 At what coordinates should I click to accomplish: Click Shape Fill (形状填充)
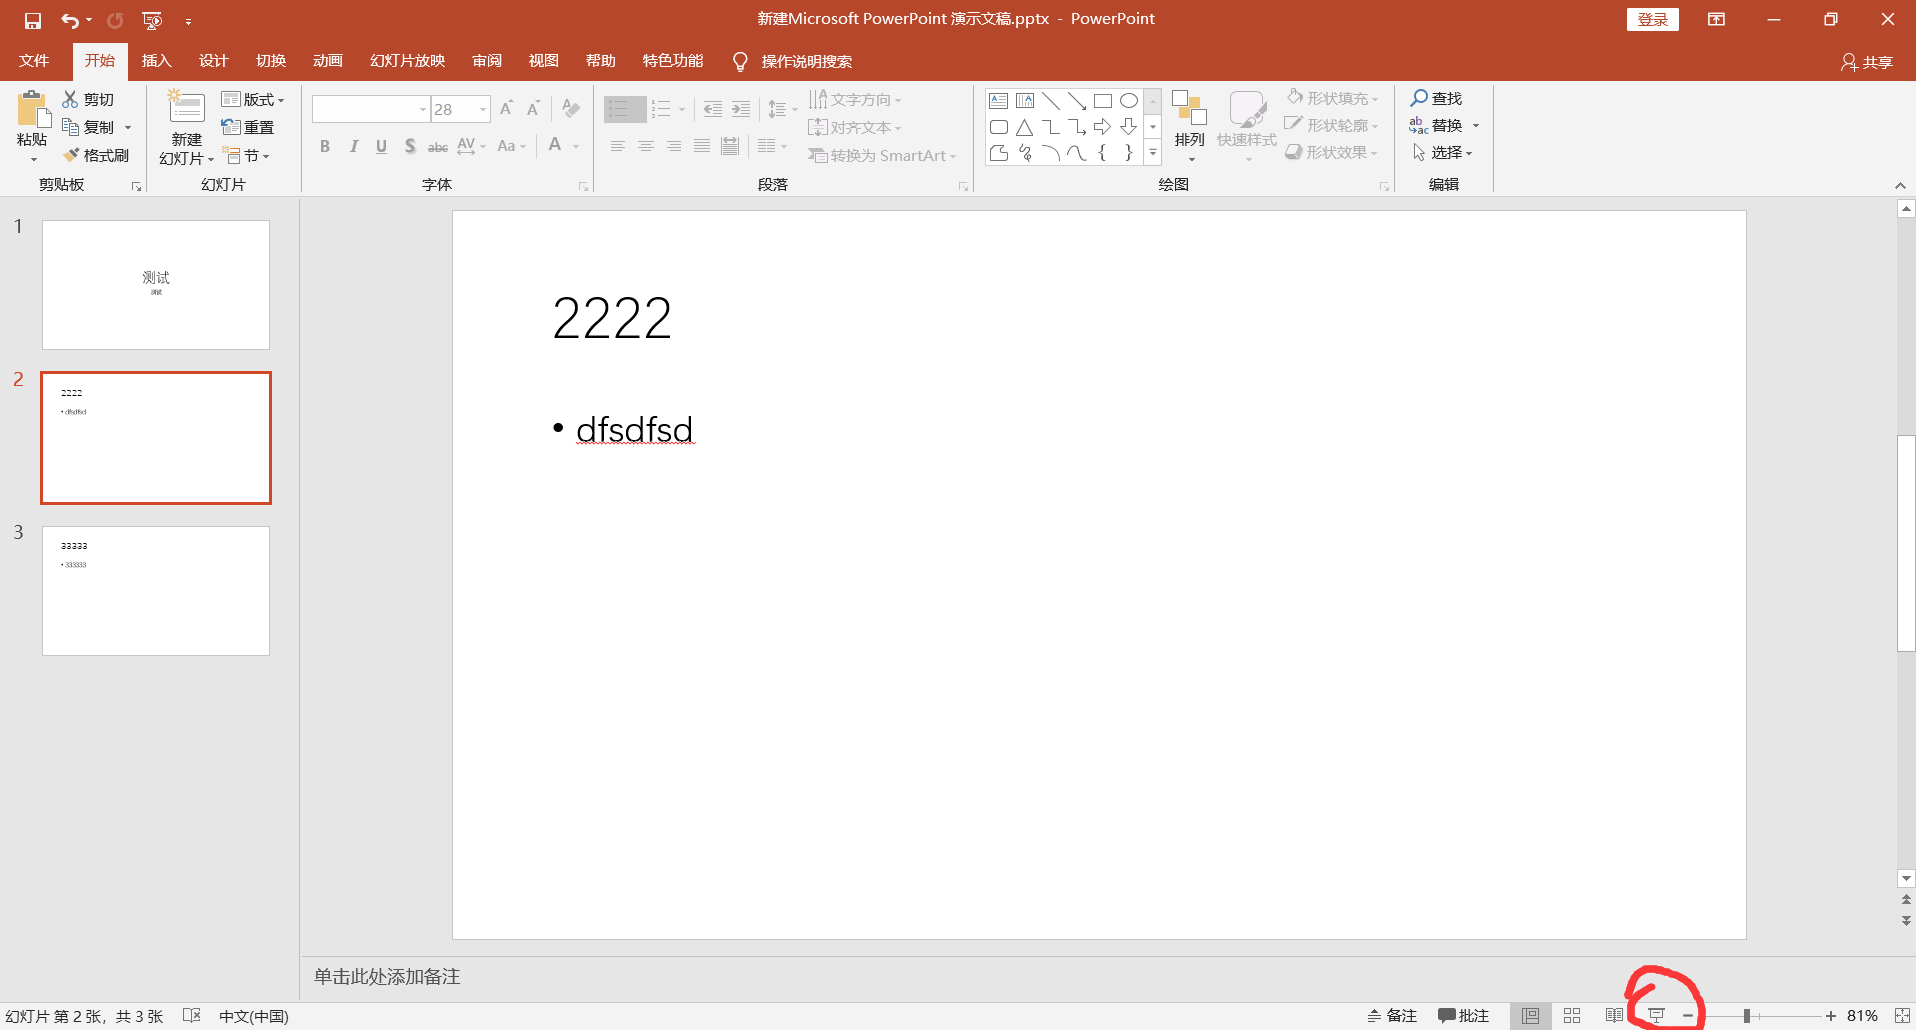tap(1333, 98)
